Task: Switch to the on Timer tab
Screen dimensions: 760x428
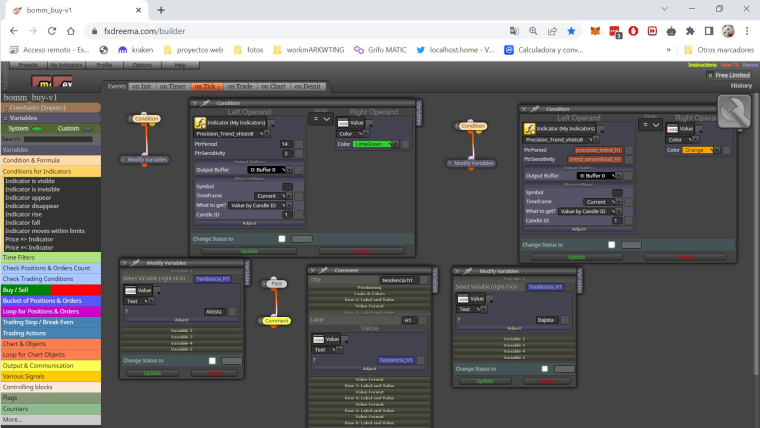Action: pos(173,86)
